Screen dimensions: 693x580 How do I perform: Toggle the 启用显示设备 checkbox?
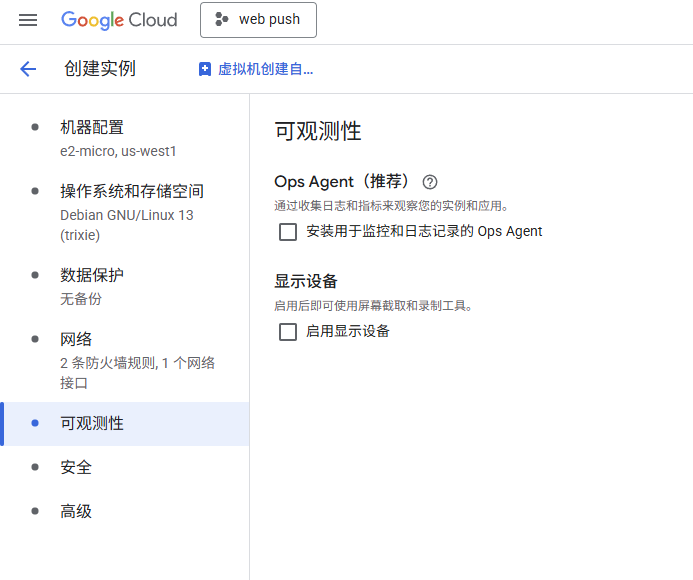[288, 332]
